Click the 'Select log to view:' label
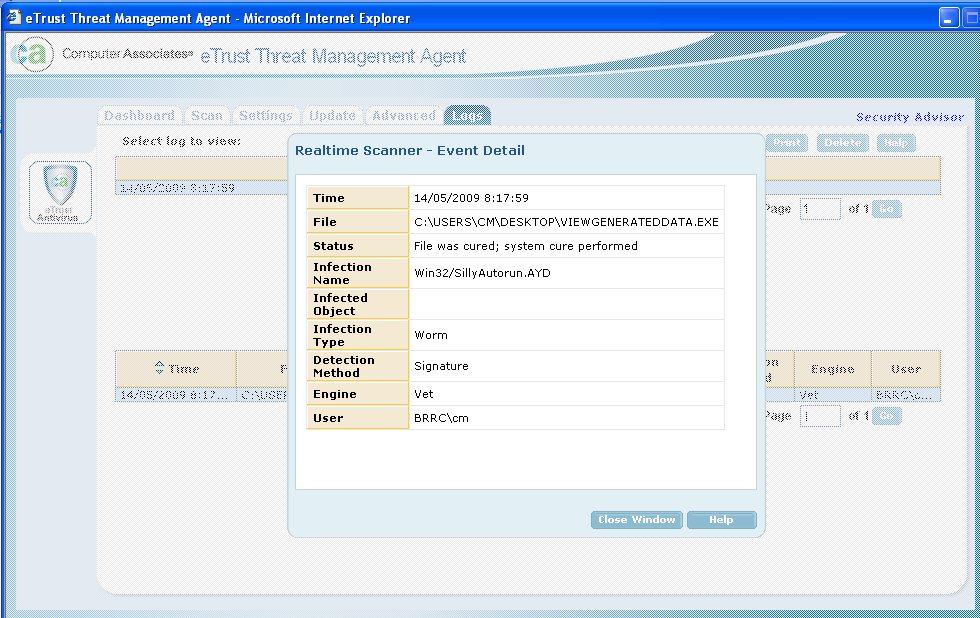 (181, 141)
